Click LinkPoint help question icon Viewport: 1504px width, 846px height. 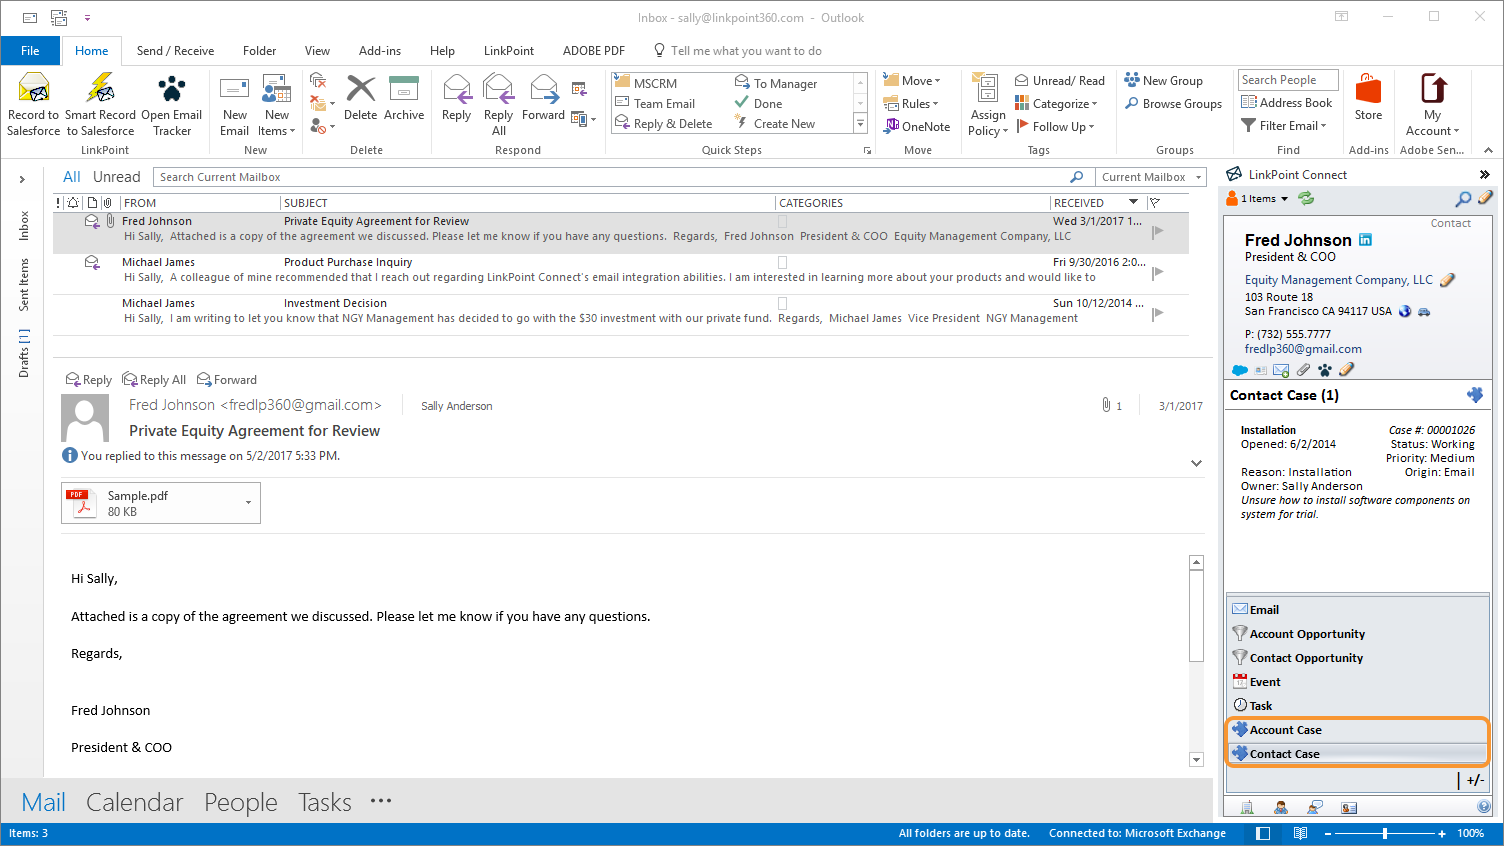tap(1484, 807)
